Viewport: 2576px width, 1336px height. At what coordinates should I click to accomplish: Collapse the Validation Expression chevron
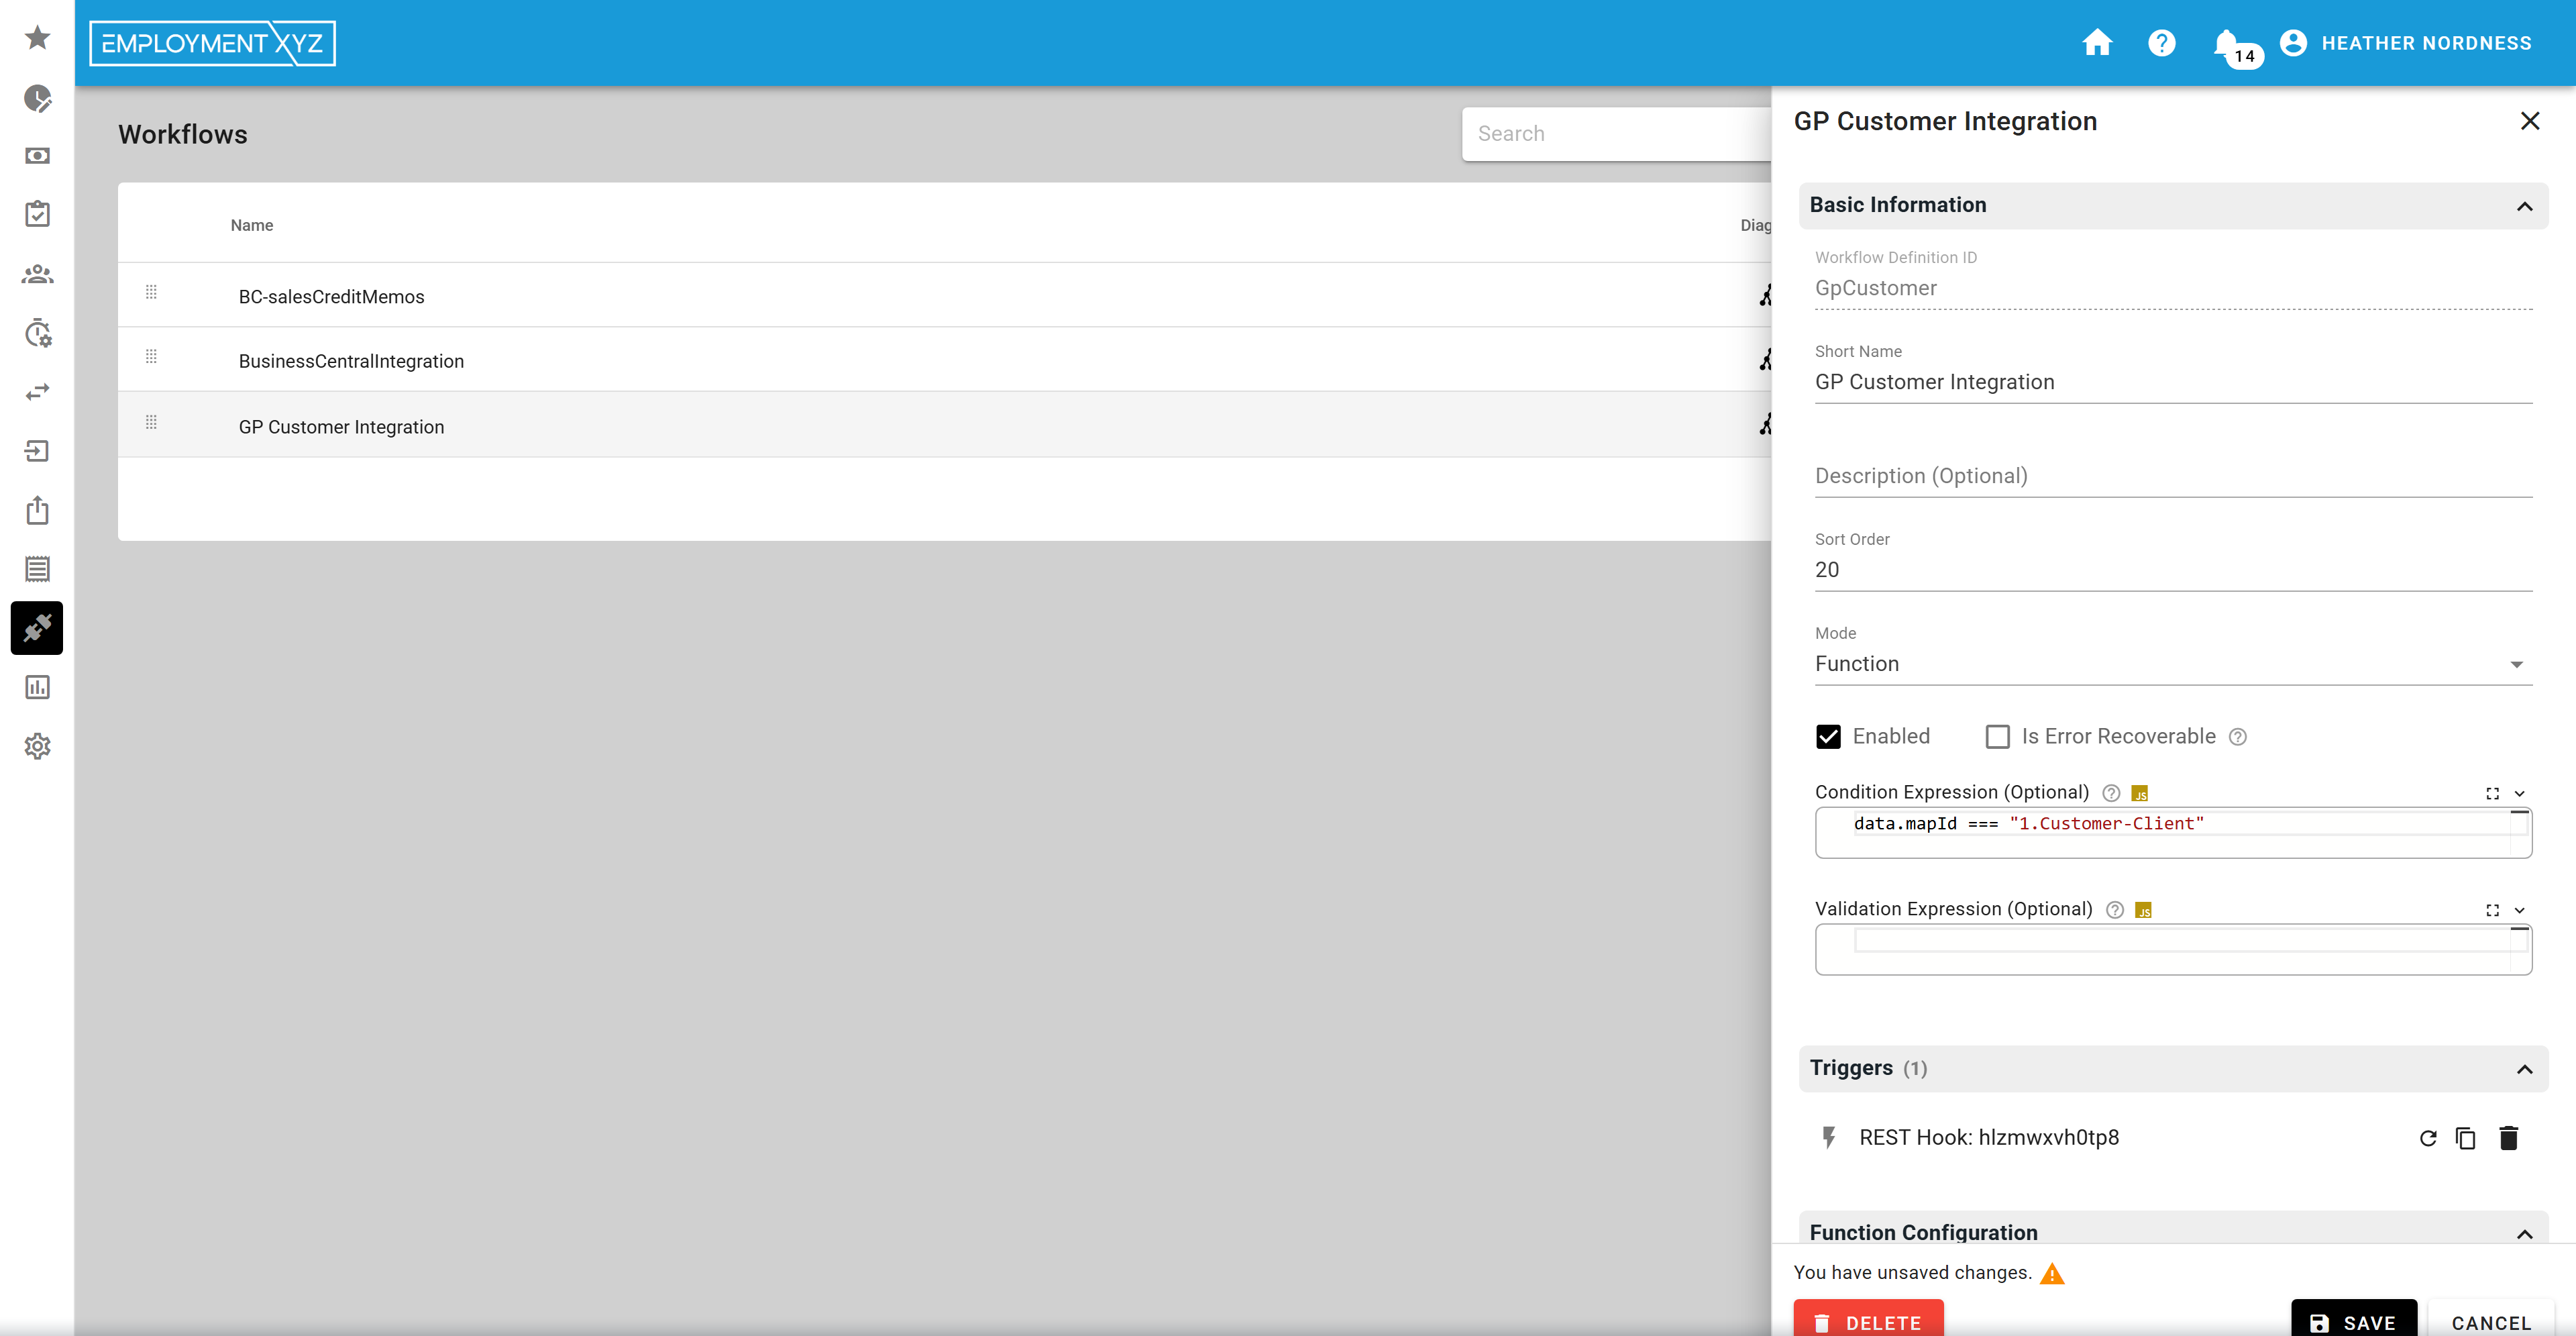point(2519,910)
